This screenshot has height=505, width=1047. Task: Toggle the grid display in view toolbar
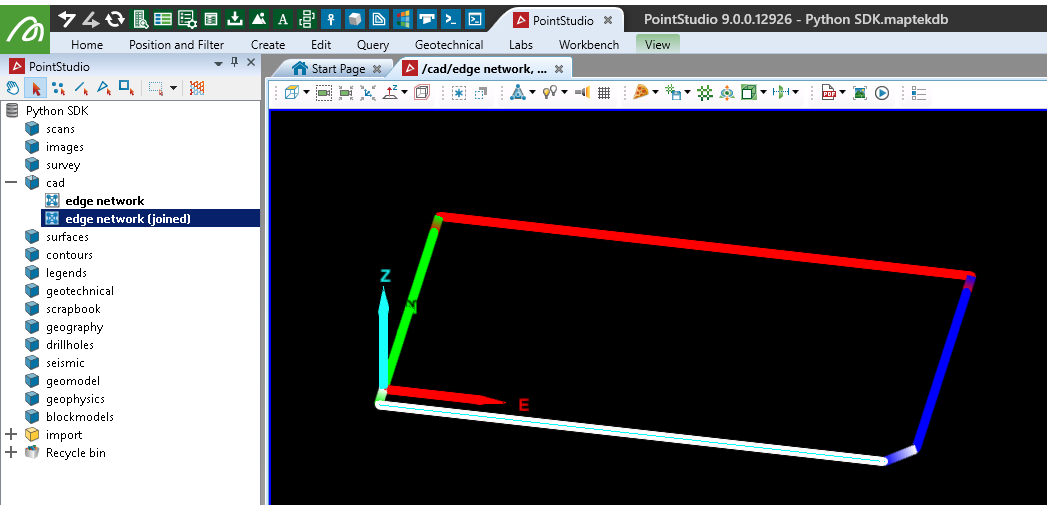[604, 93]
